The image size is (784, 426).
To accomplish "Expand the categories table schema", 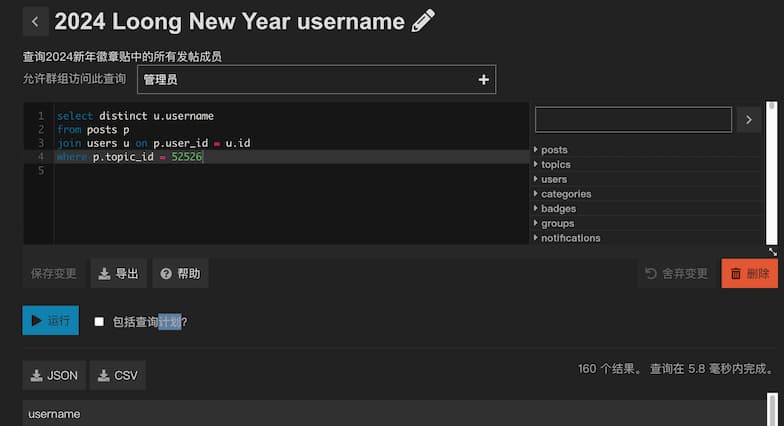I will click(x=565, y=194).
